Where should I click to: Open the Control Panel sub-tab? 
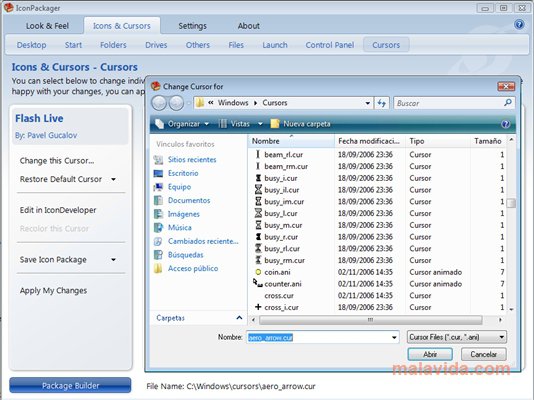tap(330, 45)
